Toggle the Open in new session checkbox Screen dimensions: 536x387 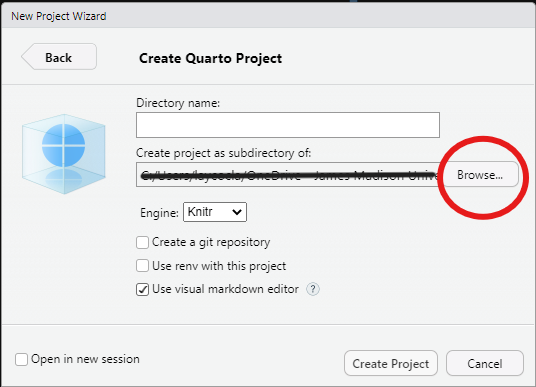[x=21, y=359]
